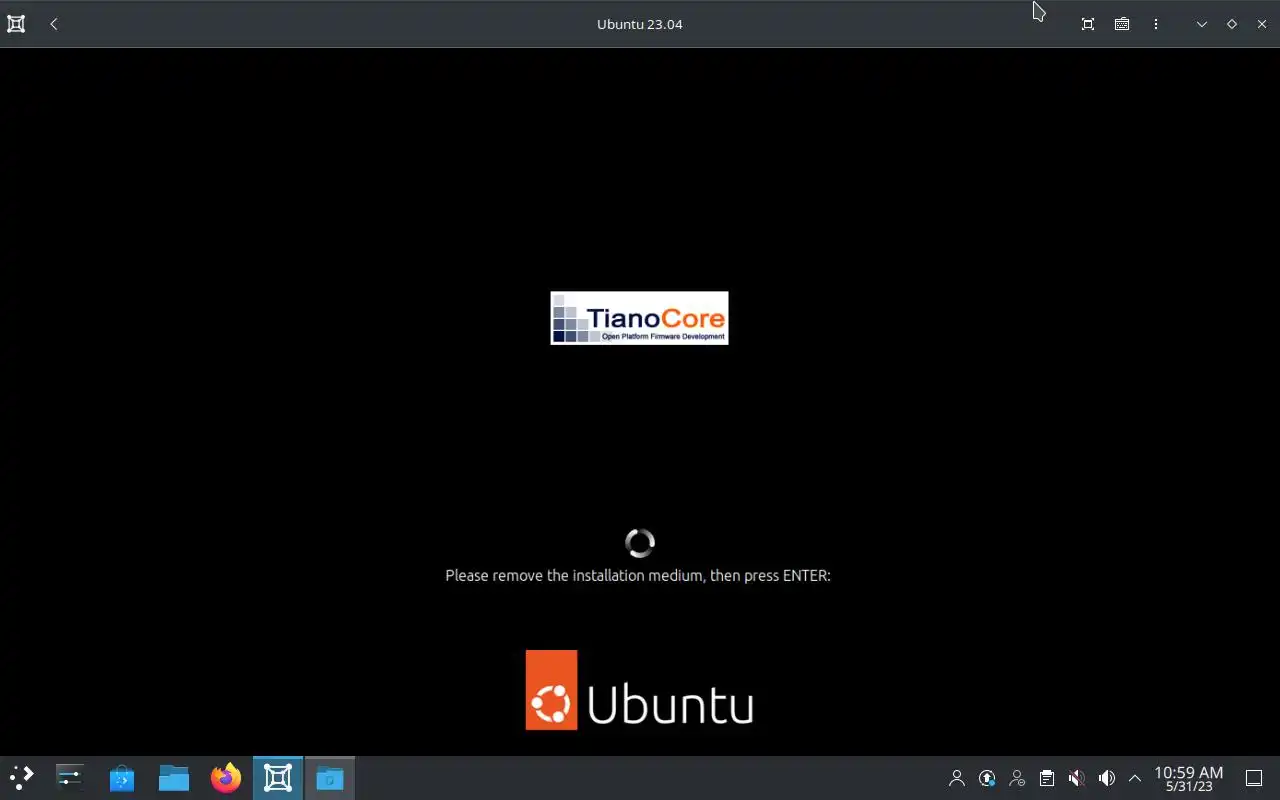The image size is (1280, 800).
Task: Minimize the Ubuntu 23.04 window
Action: 1202,24
